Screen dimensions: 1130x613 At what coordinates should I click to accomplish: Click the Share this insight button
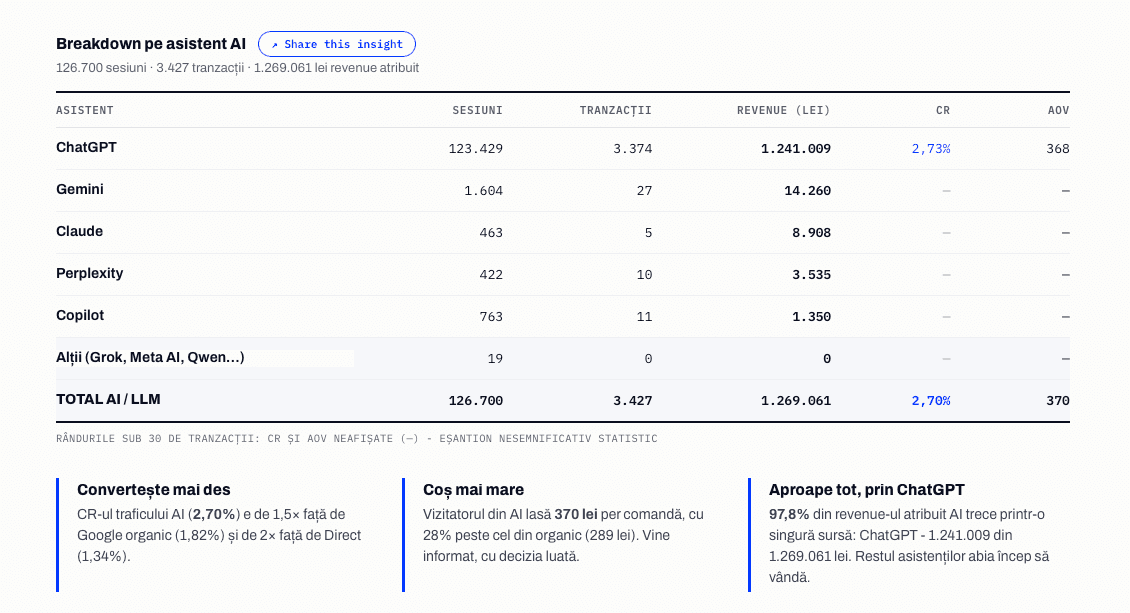point(337,44)
